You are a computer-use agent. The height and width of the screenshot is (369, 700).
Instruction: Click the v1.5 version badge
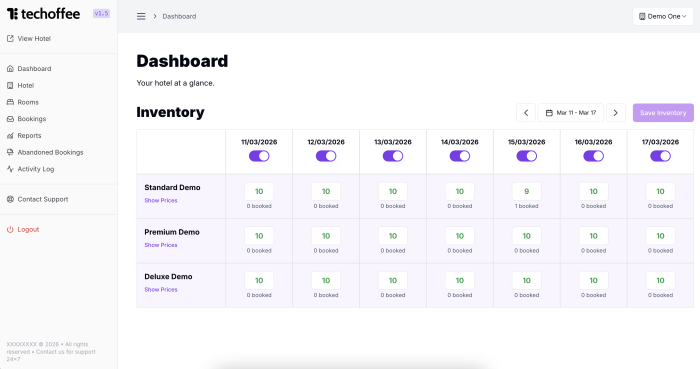coord(101,13)
